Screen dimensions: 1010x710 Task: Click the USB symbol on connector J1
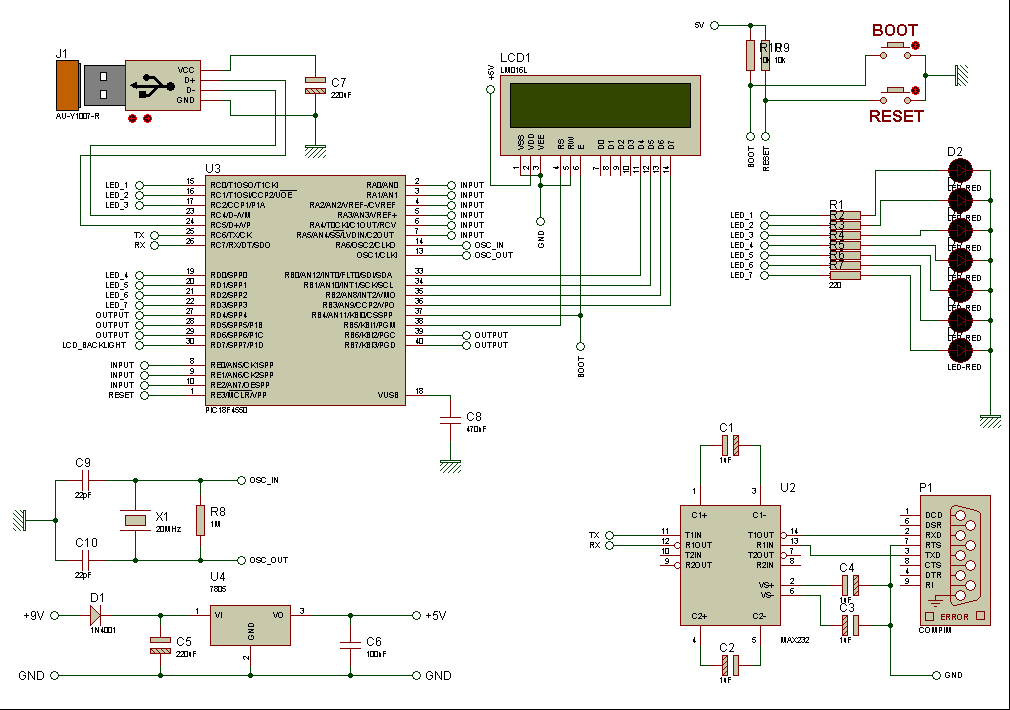pyautogui.click(x=151, y=85)
